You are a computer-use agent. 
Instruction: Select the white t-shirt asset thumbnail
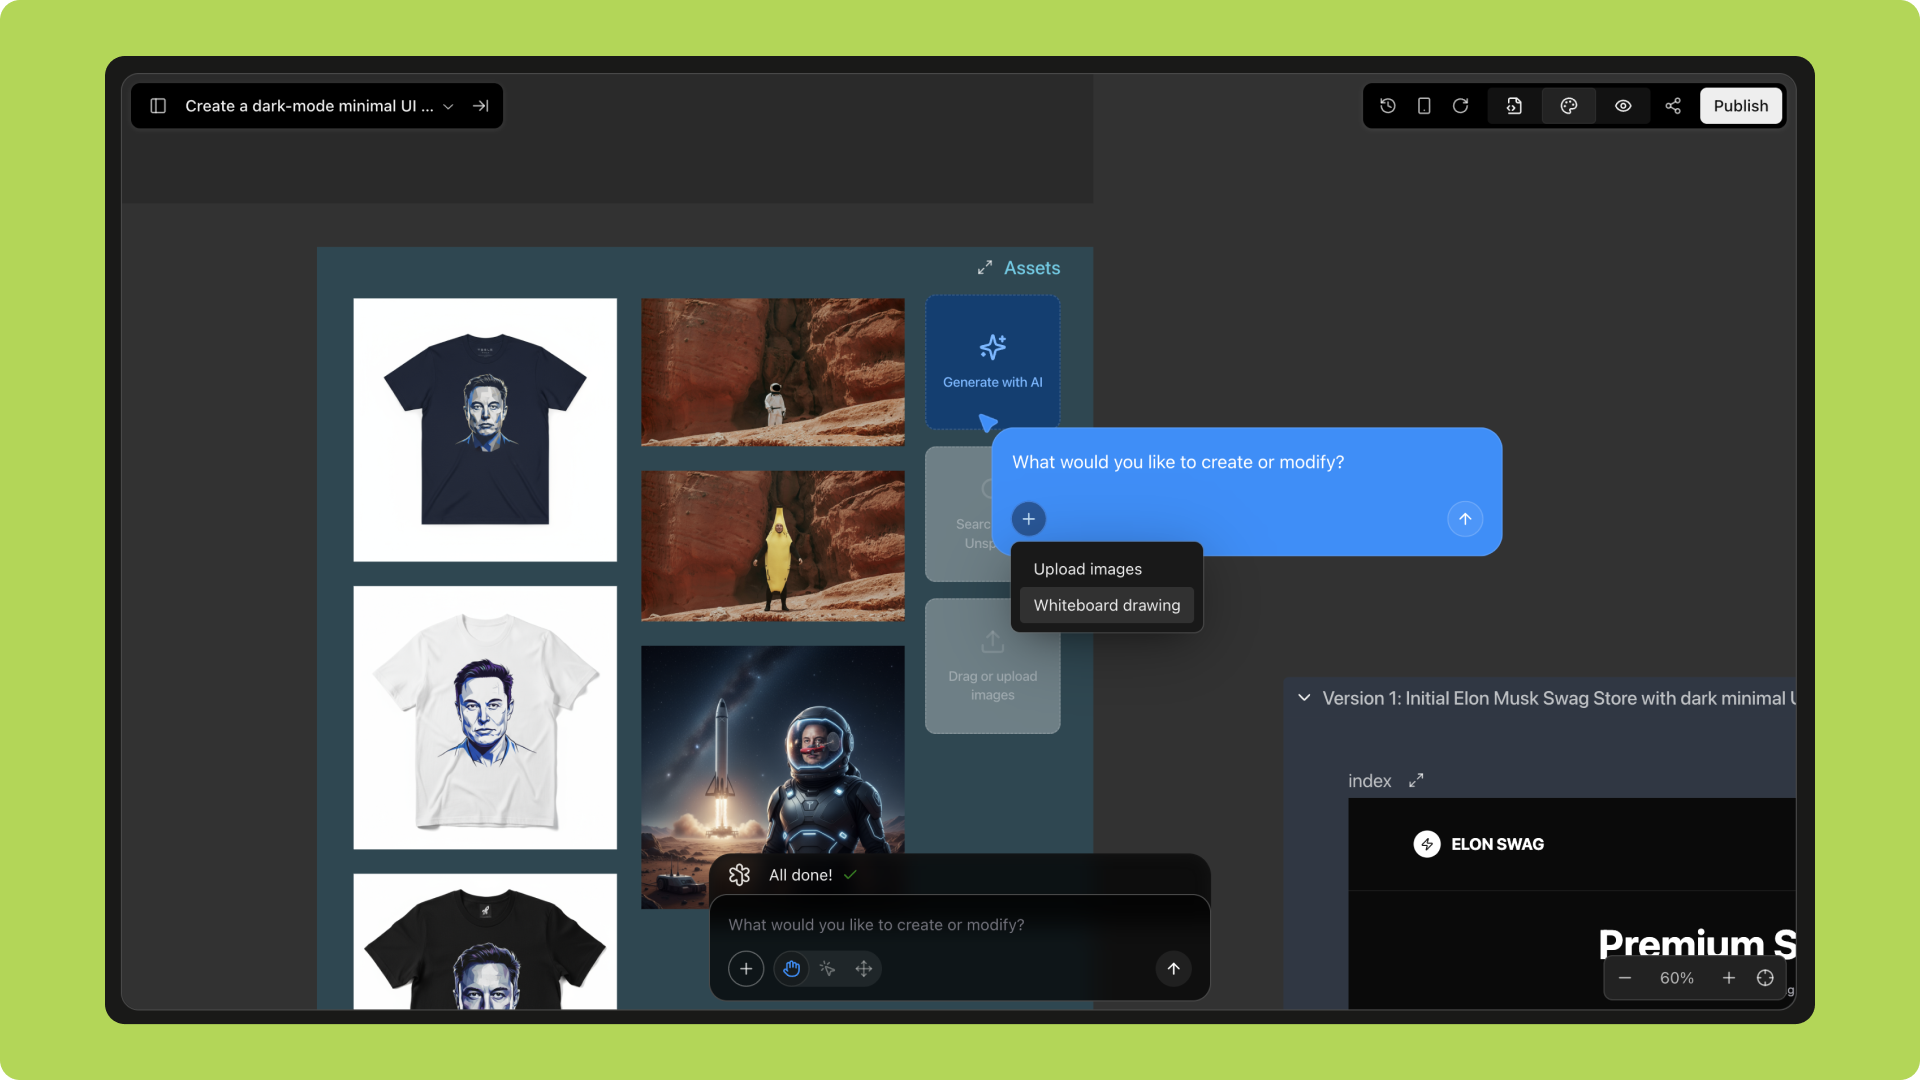(x=485, y=718)
